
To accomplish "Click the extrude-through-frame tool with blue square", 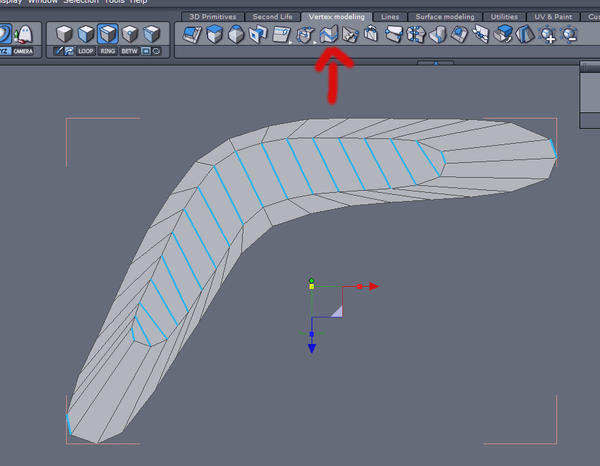I will [x=258, y=34].
